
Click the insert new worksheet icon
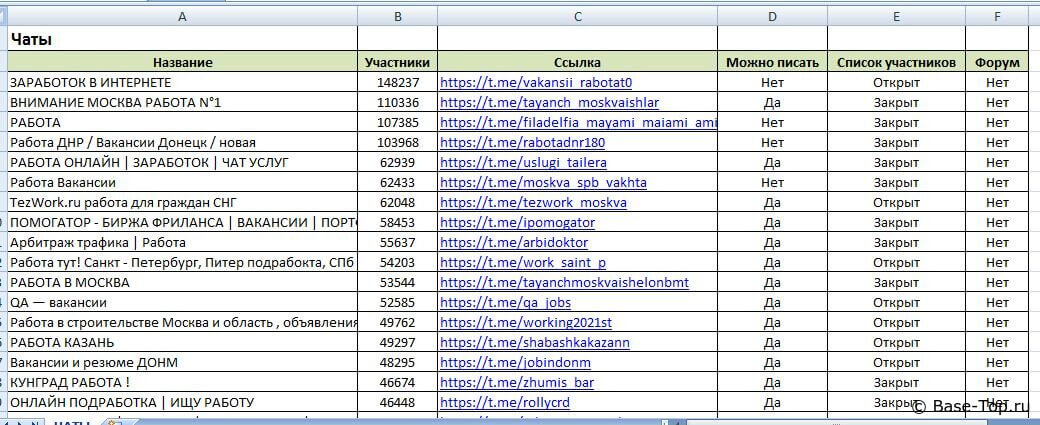coord(114,422)
